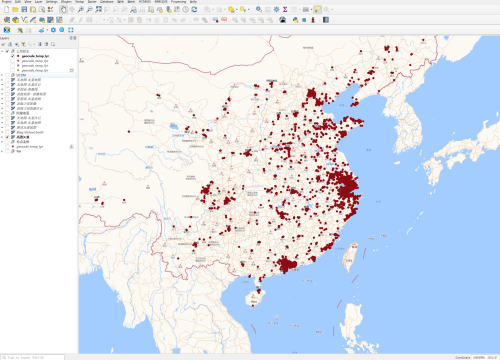Image resolution: width=500 pixels, height=360 pixels.
Task: Check the orange-symbol geocode_temp_lyr layer
Action: [13, 70]
